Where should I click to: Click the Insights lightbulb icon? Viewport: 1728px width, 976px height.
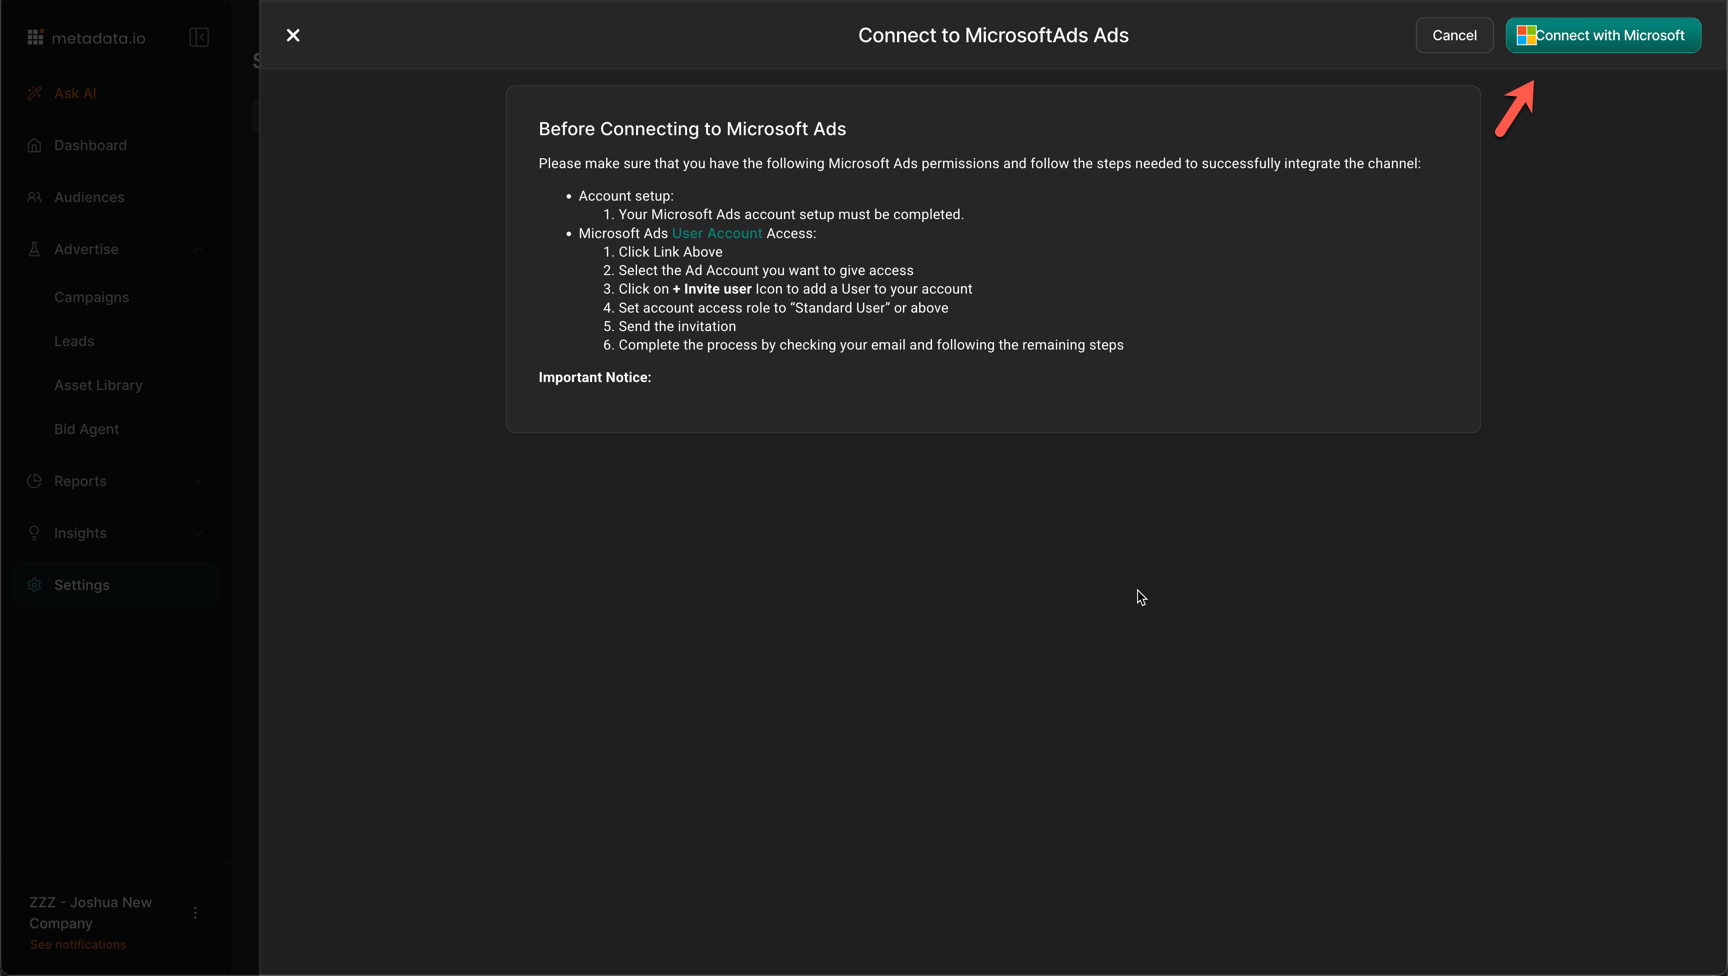tap(35, 533)
